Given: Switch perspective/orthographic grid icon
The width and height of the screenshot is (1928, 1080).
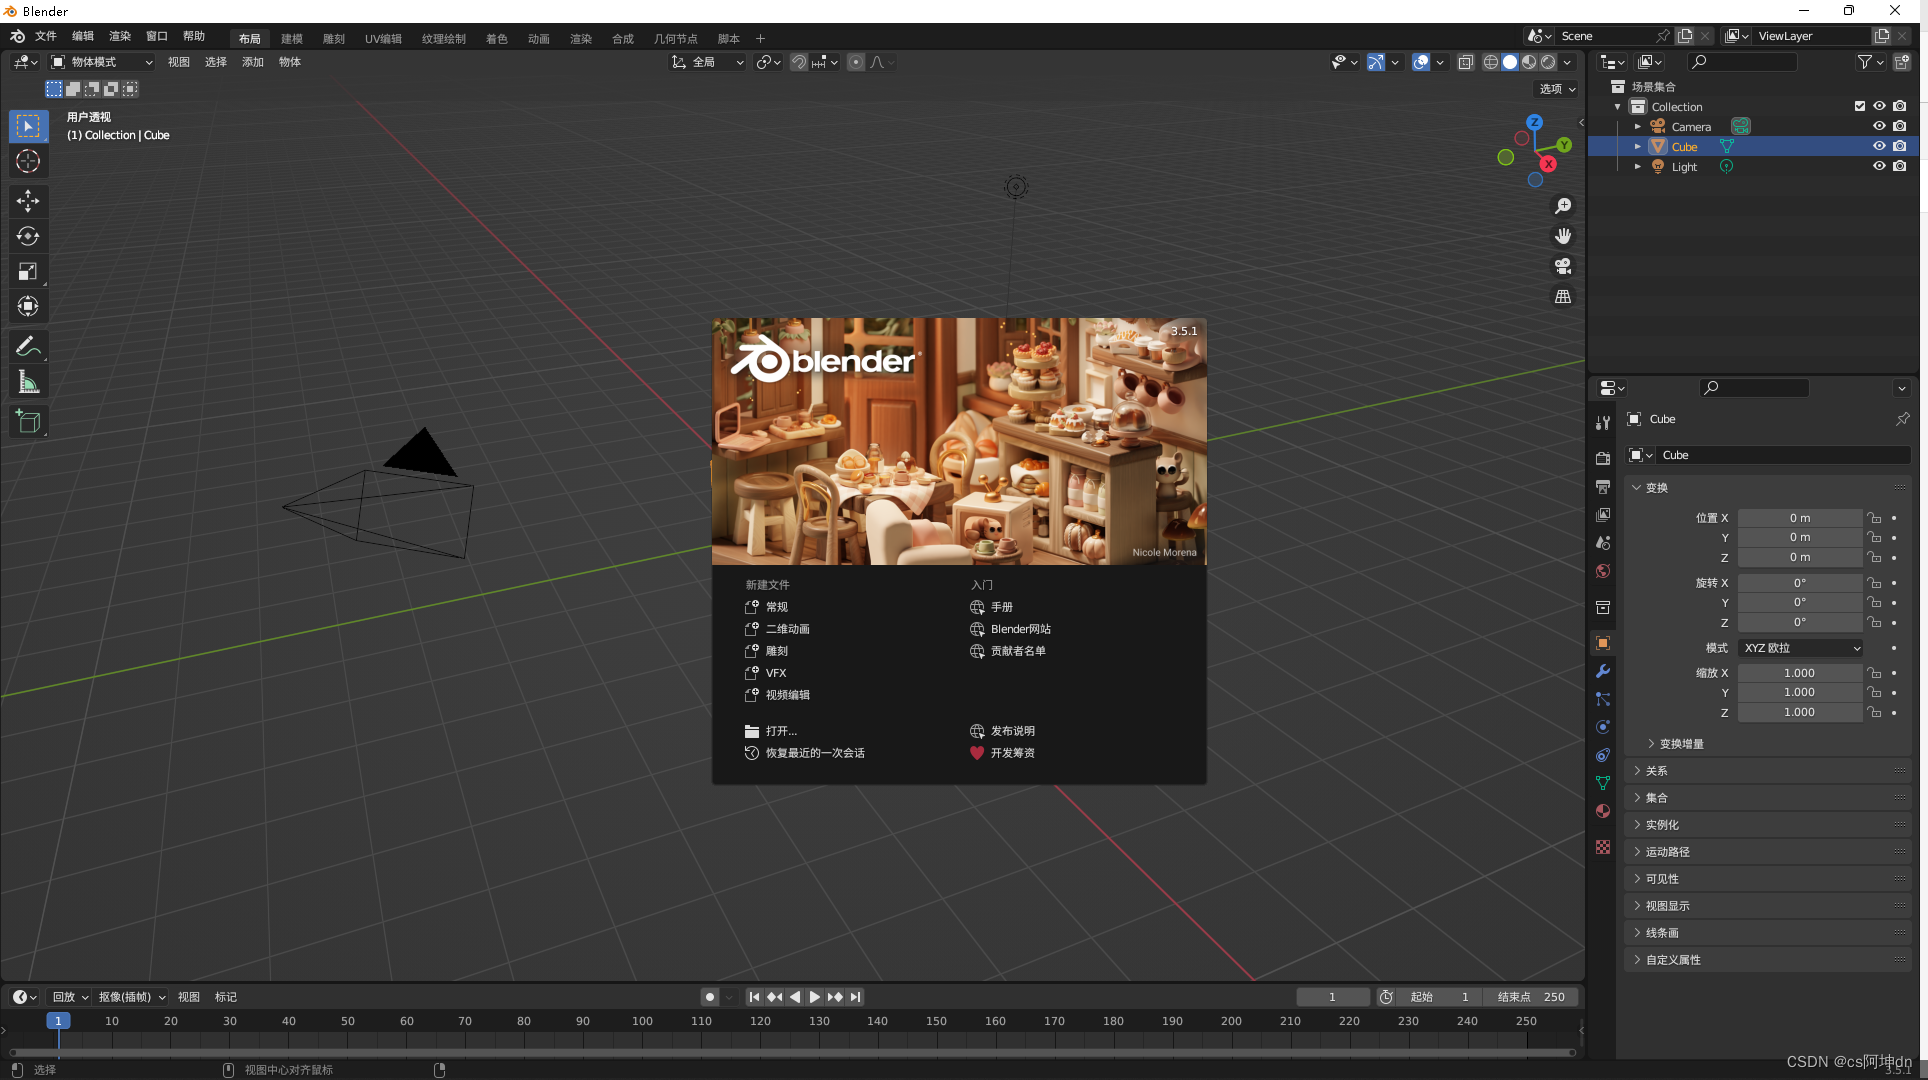Looking at the screenshot, I should tap(1563, 297).
